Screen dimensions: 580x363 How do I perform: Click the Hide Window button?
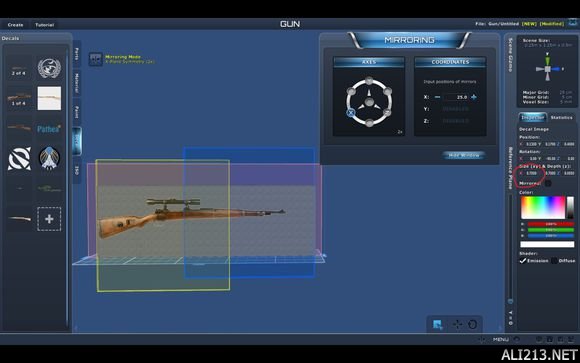point(463,155)
